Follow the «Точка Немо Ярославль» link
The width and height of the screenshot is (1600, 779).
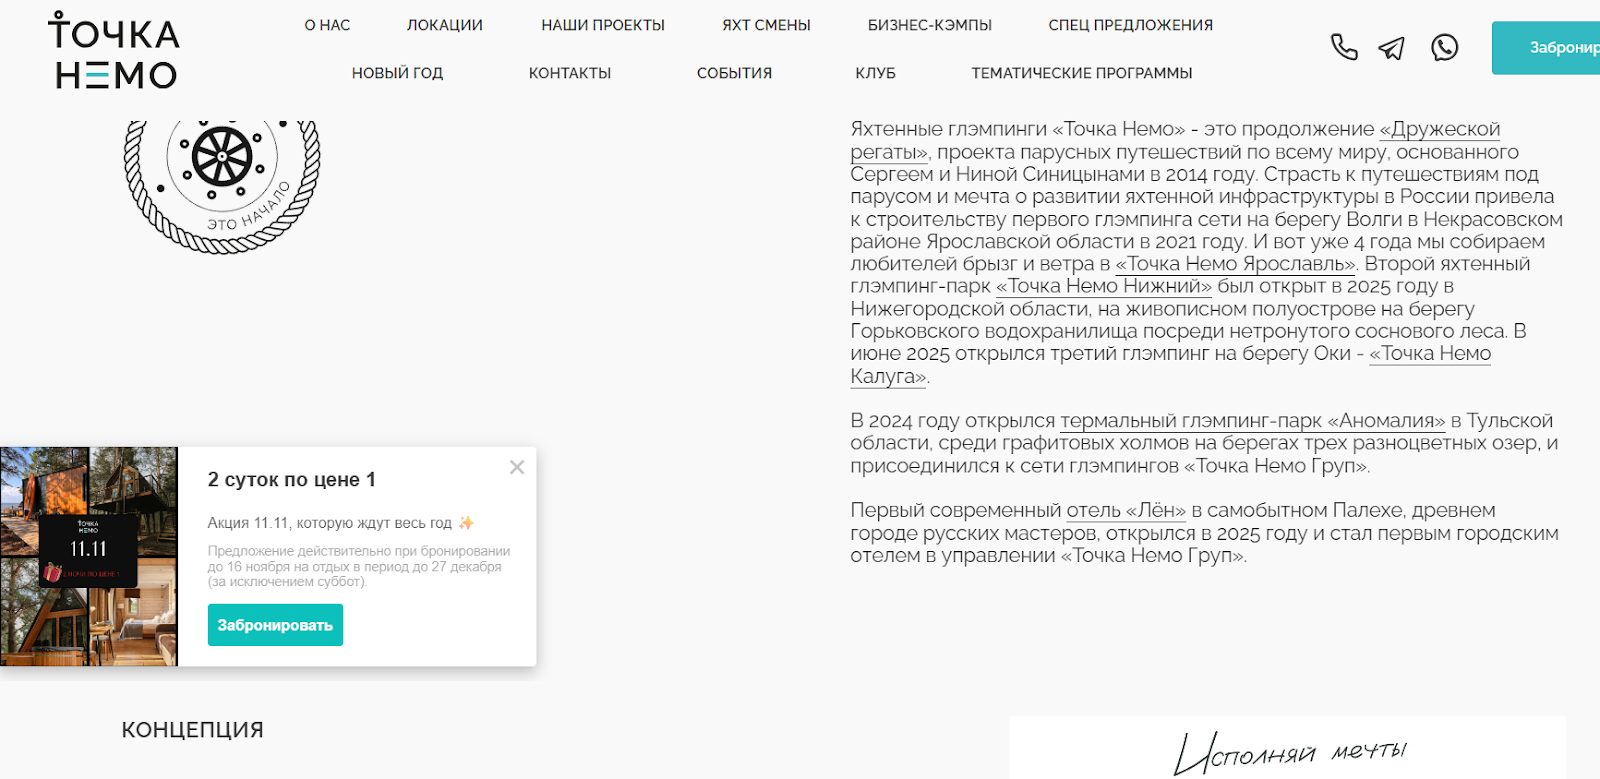(1236, 264)
